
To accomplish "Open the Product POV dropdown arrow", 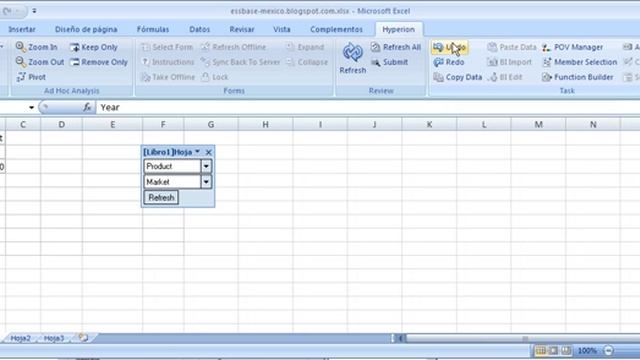I will pyautogui.click(x=206, y=166).
